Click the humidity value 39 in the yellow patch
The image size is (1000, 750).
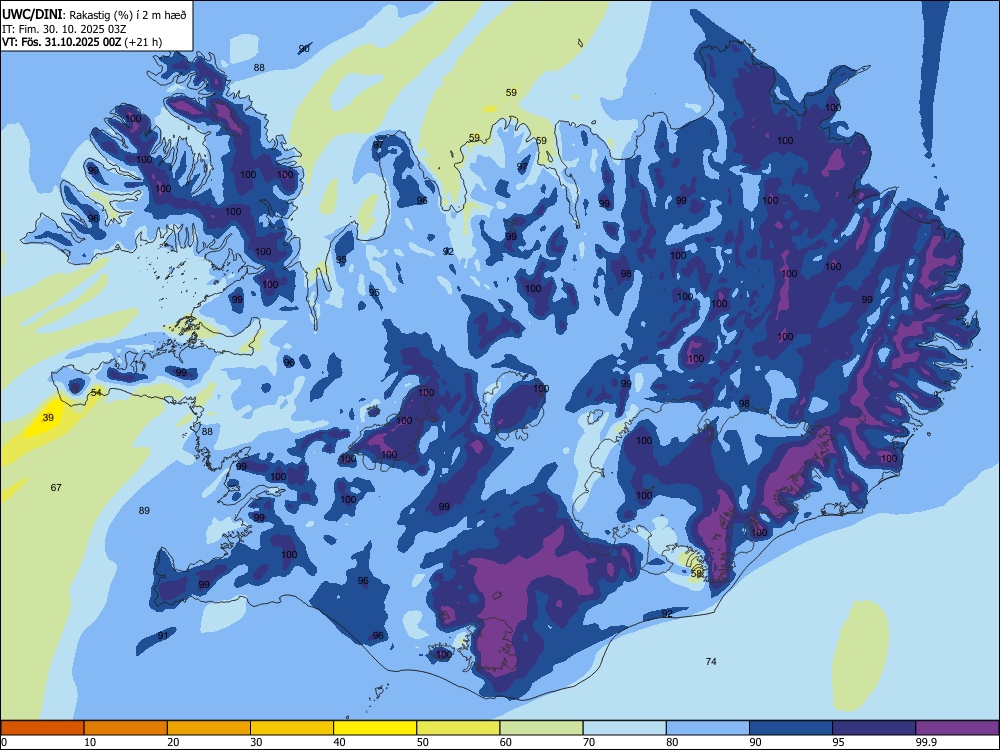[x=48, y=418]
